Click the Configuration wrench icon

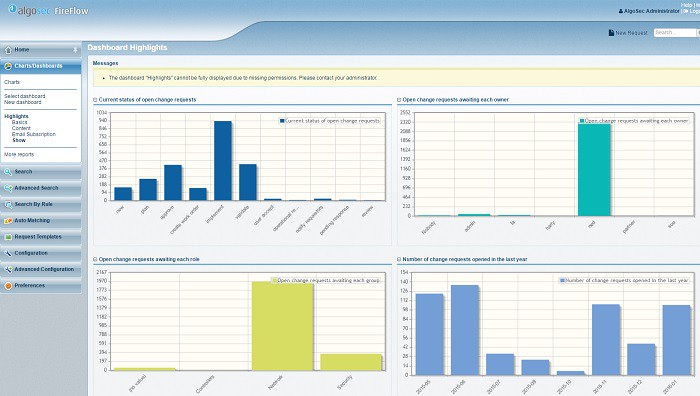[8, 253]
